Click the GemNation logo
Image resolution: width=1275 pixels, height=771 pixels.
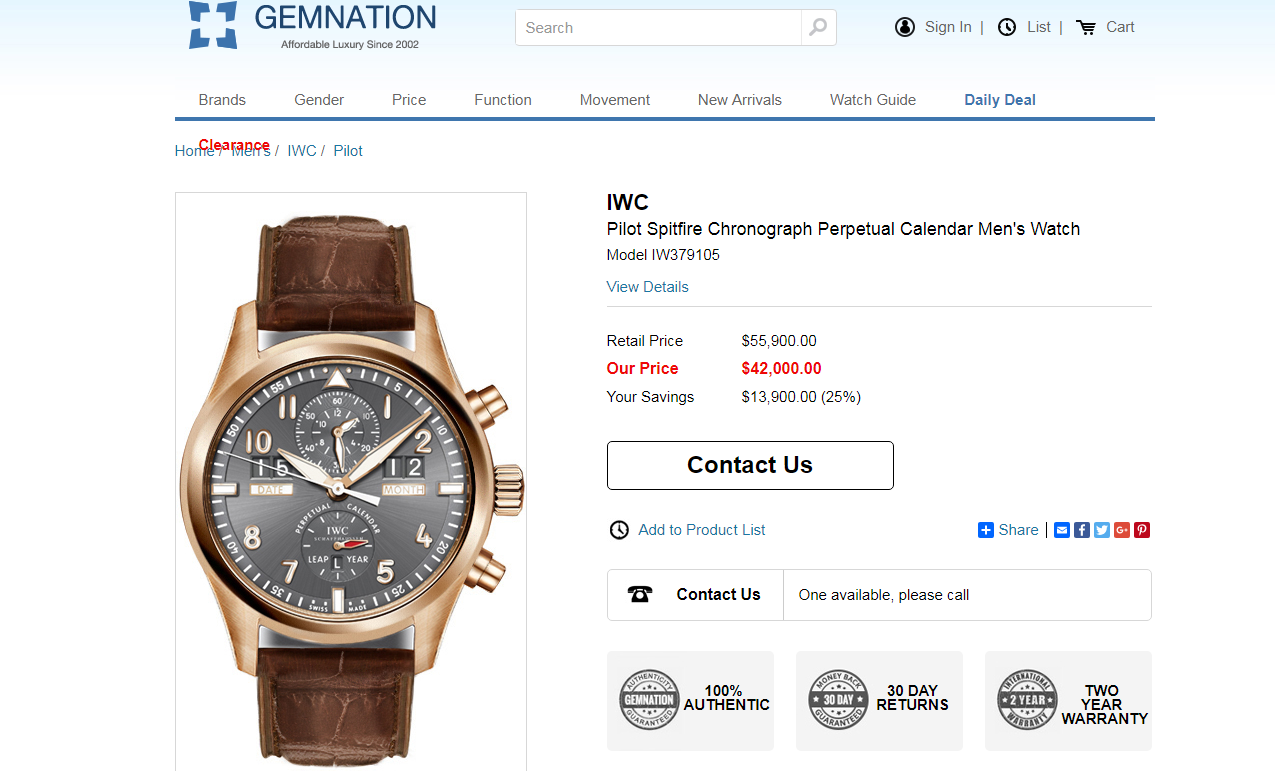point(313,26)
